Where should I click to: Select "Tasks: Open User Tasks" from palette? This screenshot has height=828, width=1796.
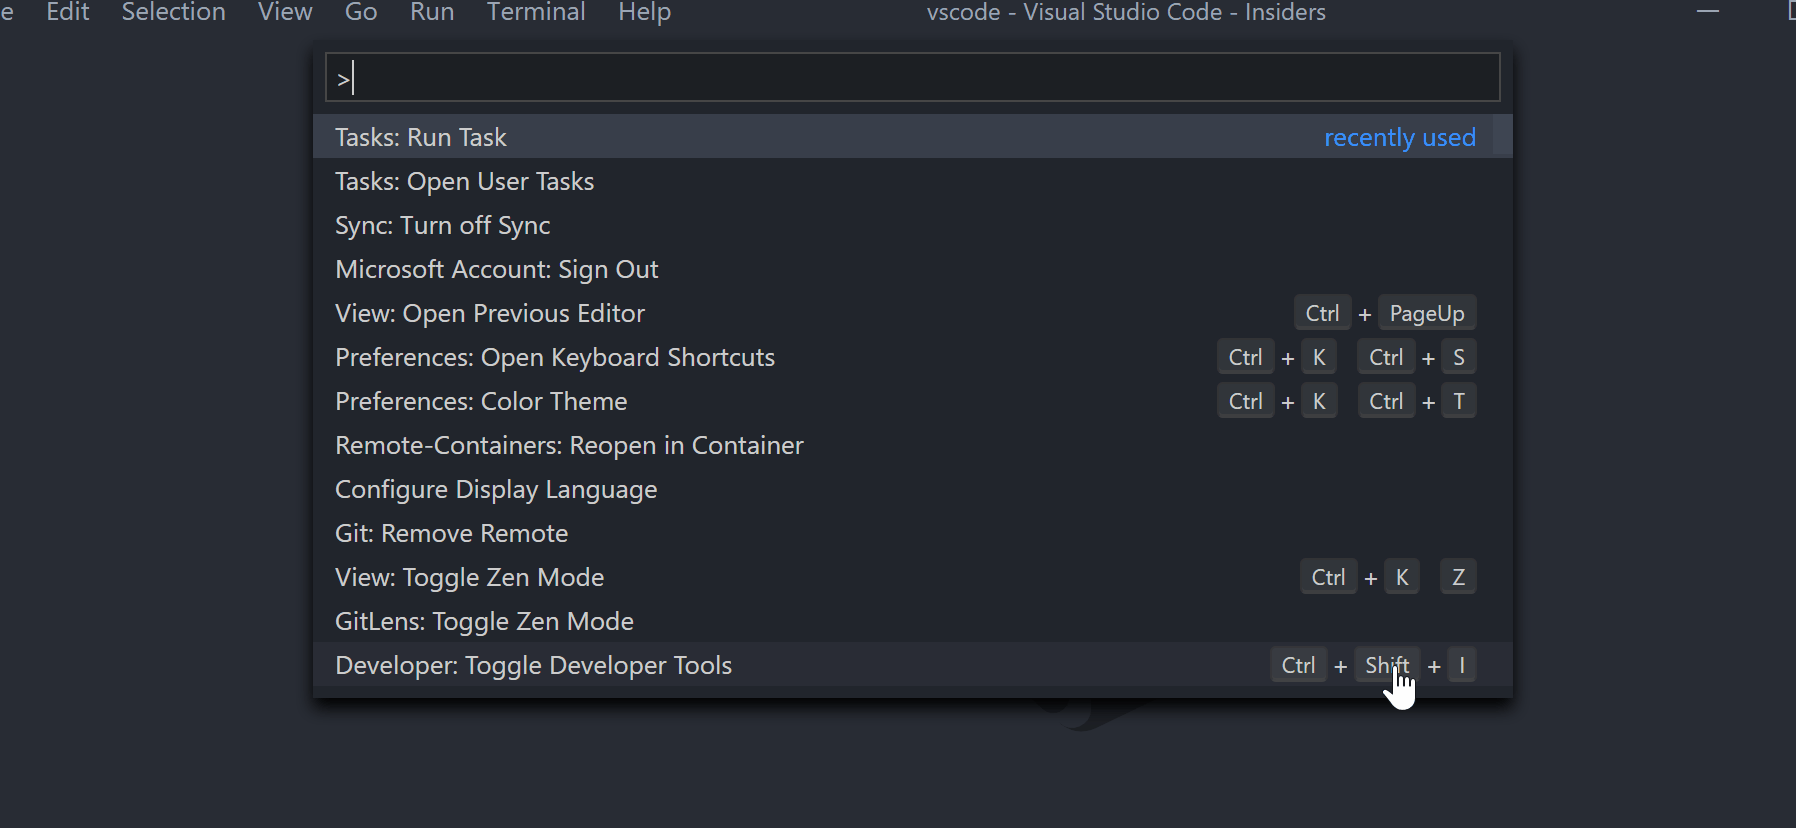464,181
